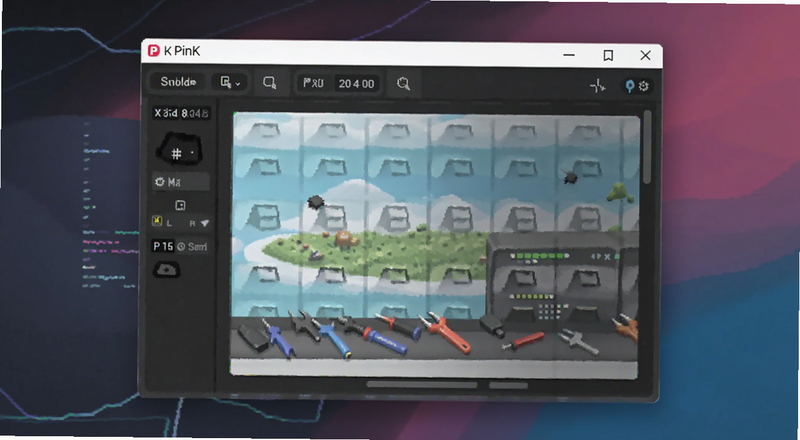Click the add-plus blob icon in sidebar
This screenshot has height=440, width=800.
tap(166, 270)
